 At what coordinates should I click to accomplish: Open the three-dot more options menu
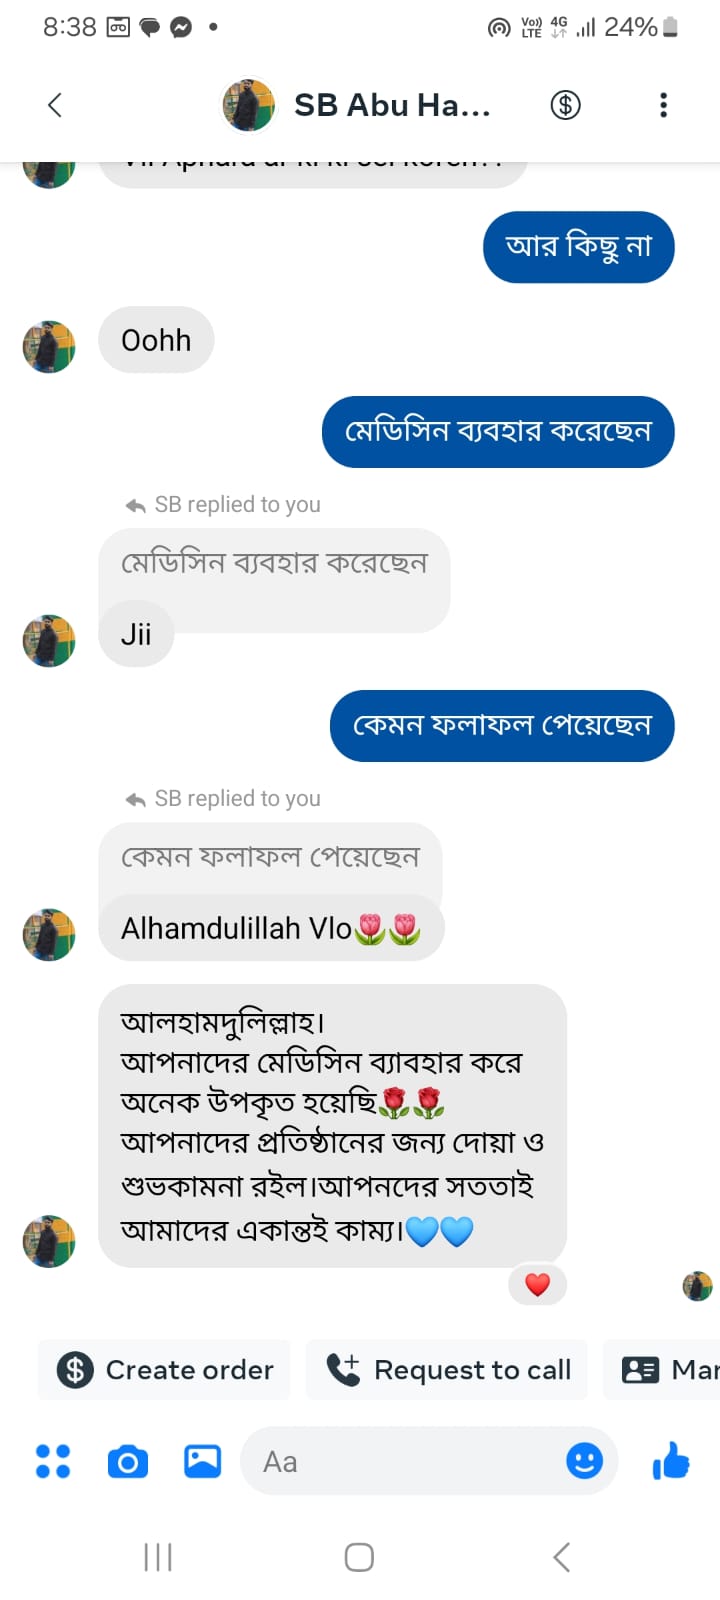(x=663, y=105)
